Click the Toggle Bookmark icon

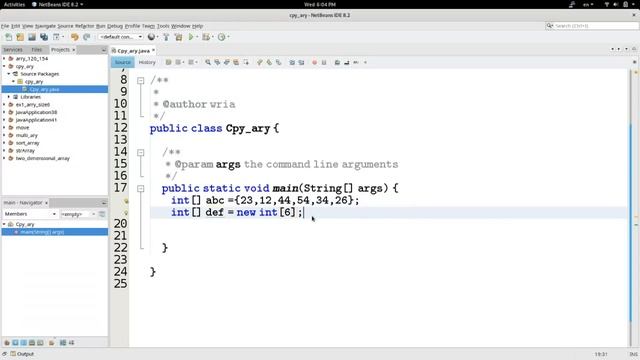point(278,62)
